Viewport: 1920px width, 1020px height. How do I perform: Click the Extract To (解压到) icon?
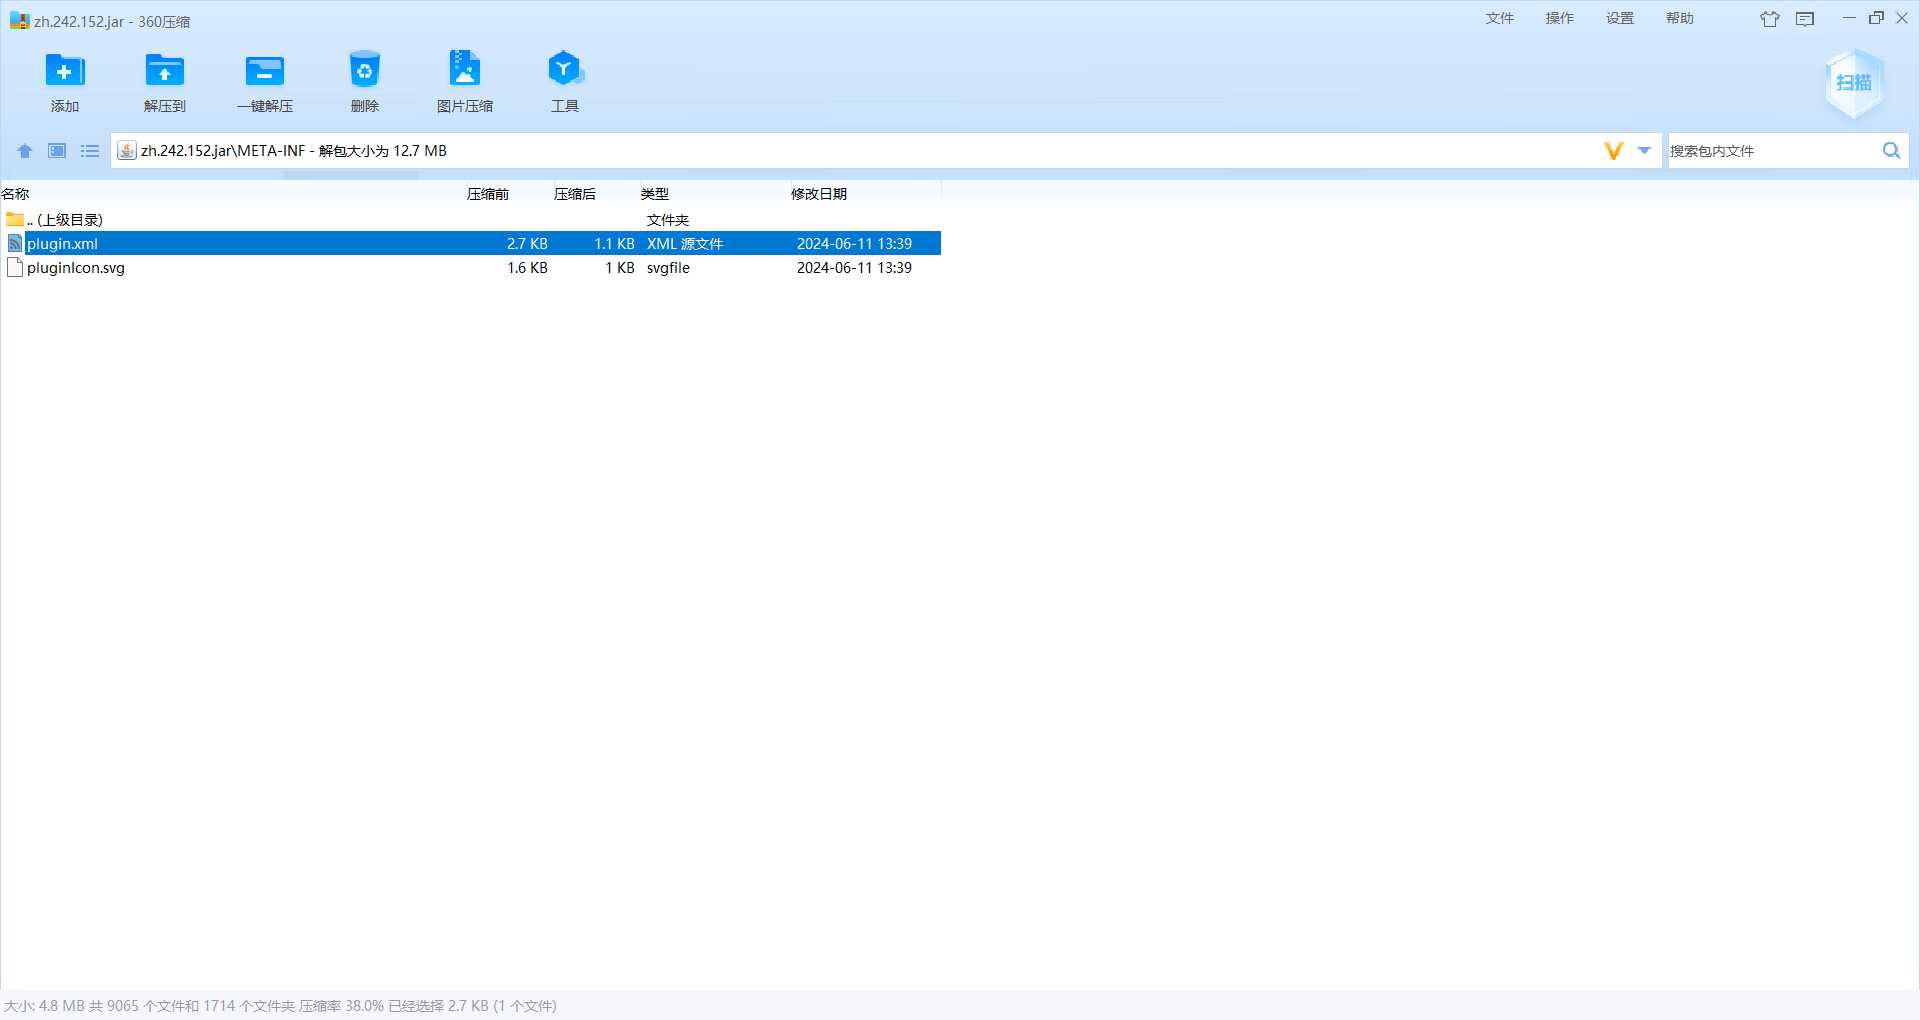(165, 72)
